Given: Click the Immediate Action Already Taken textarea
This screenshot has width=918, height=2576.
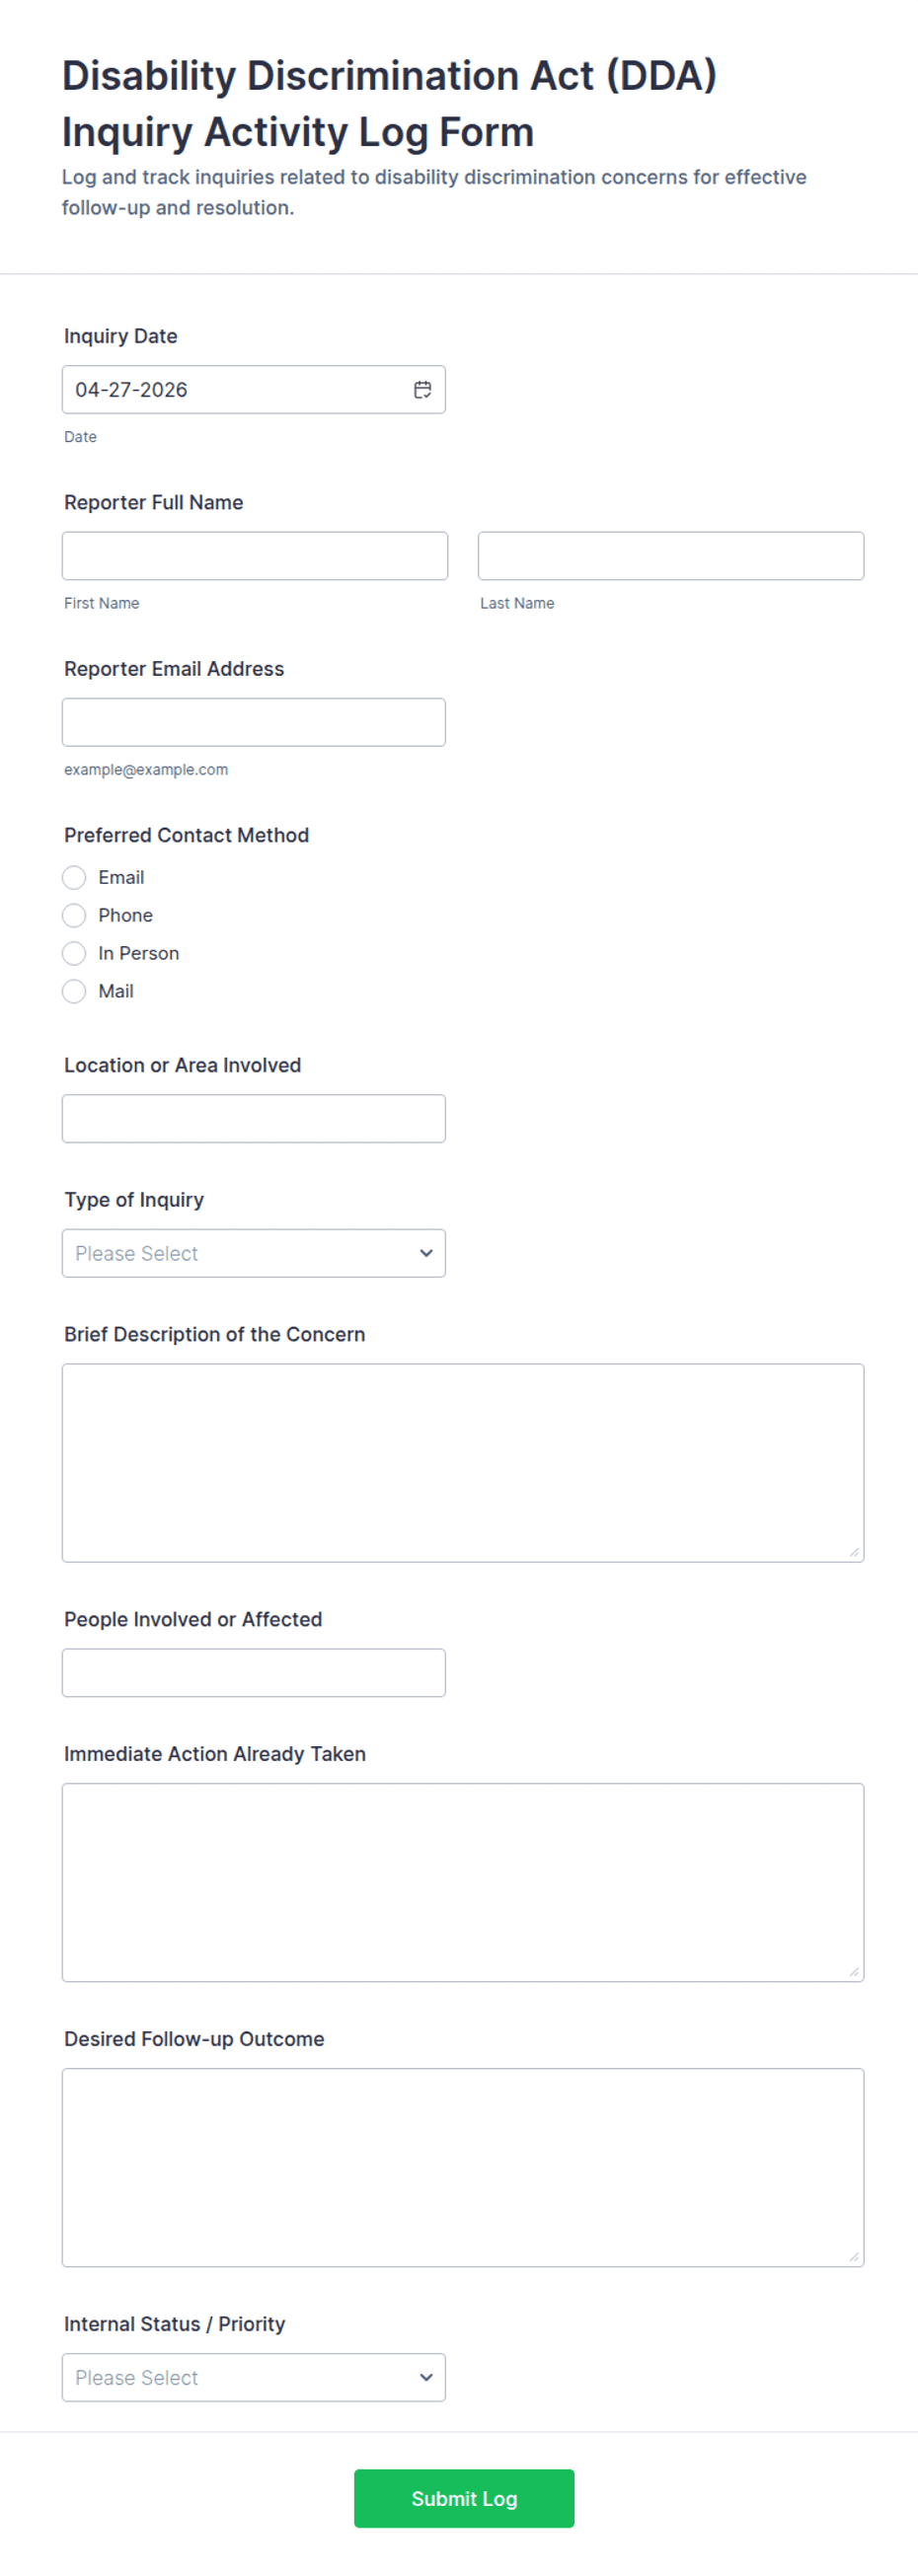Looking at the screenshot, I should (x=463, y=1881).
